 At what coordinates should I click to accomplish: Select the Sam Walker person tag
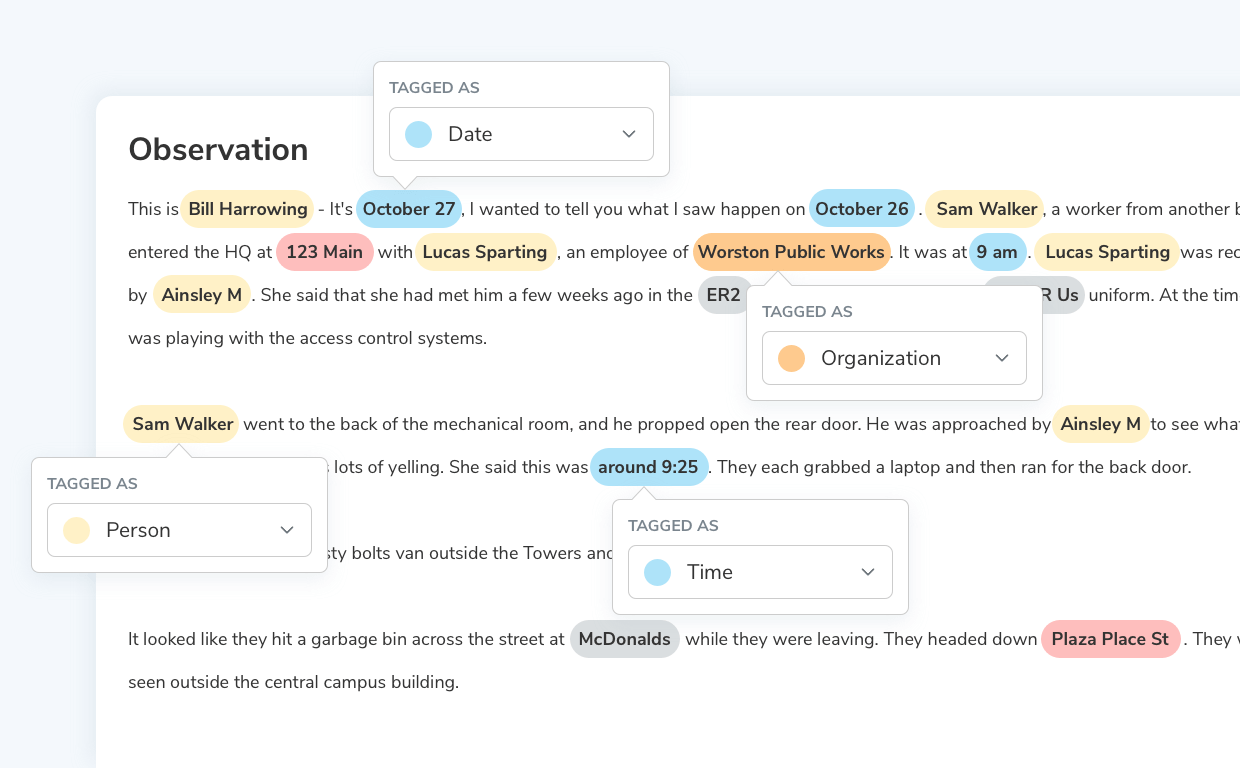(985, 209)
